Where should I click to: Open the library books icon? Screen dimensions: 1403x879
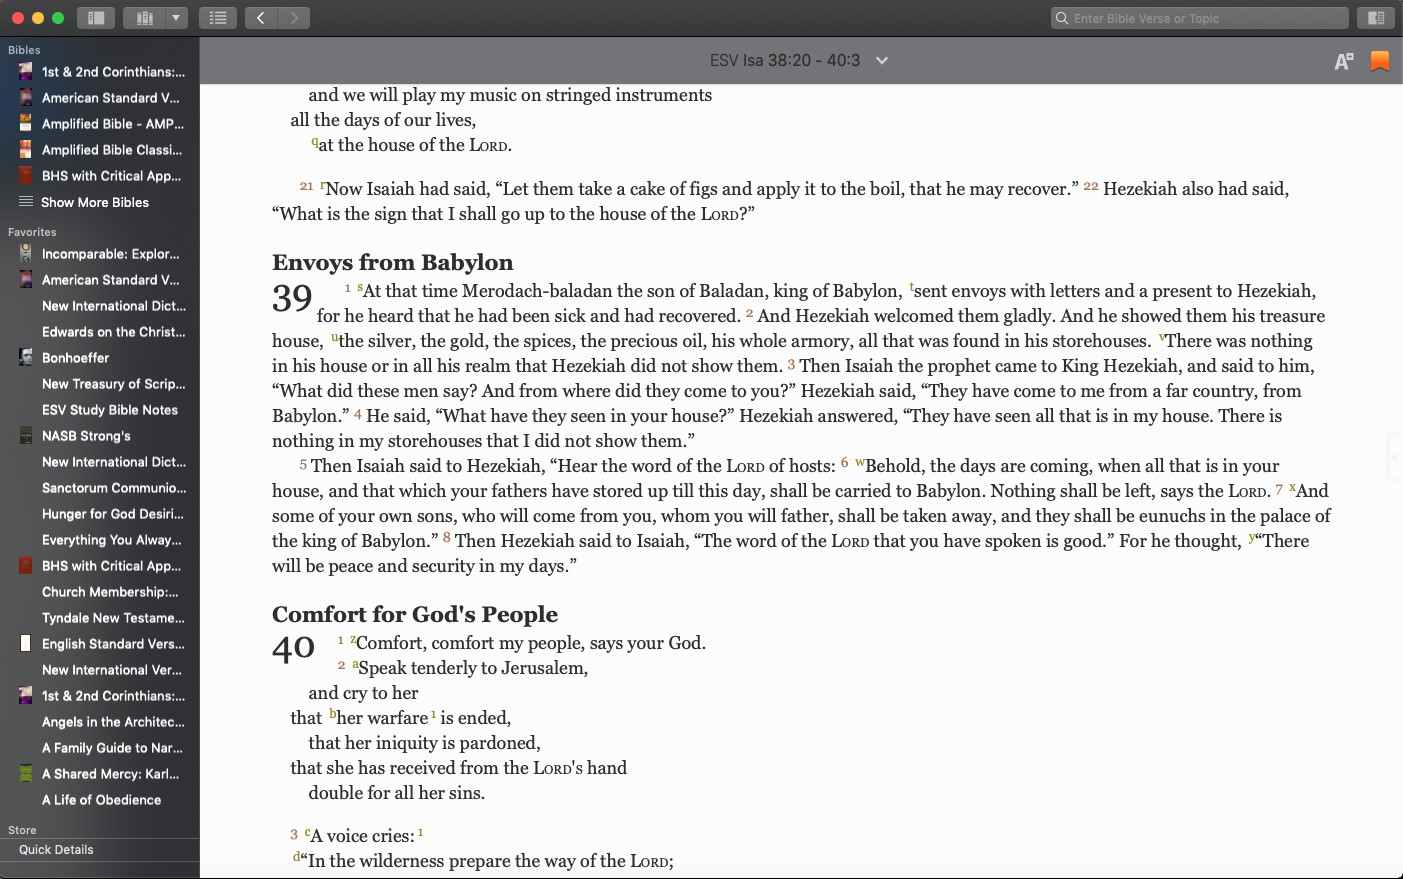pos(144,18)
